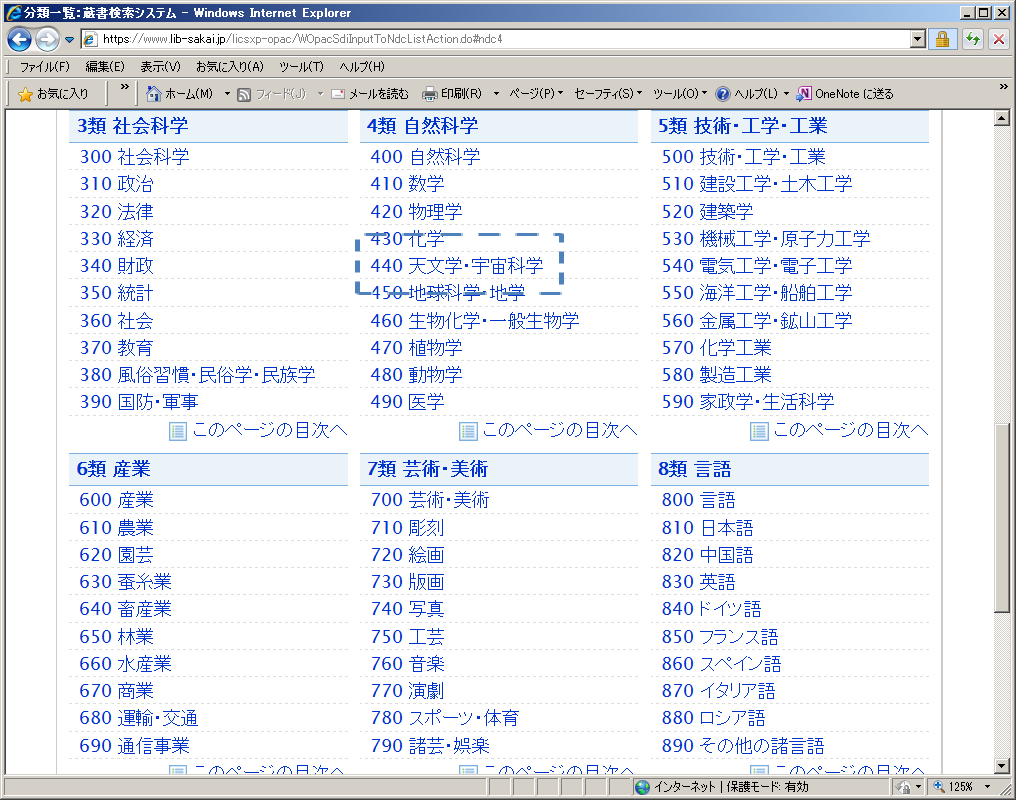Viewport: 1016px width, 800px height.
Task: Open the 380 風俗習慣・民俗学・民族学 link
Action: [198, 374]
